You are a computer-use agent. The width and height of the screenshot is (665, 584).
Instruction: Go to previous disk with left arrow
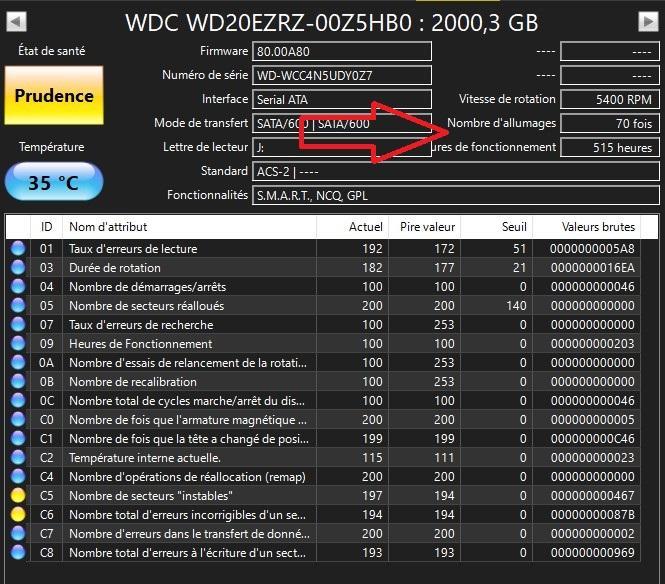point(17,21)
